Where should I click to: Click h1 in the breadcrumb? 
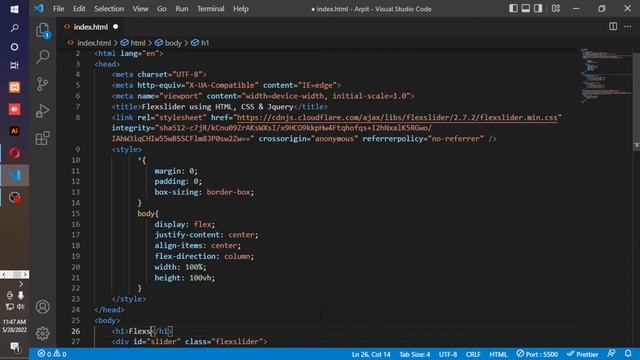[x=205, y=42]
